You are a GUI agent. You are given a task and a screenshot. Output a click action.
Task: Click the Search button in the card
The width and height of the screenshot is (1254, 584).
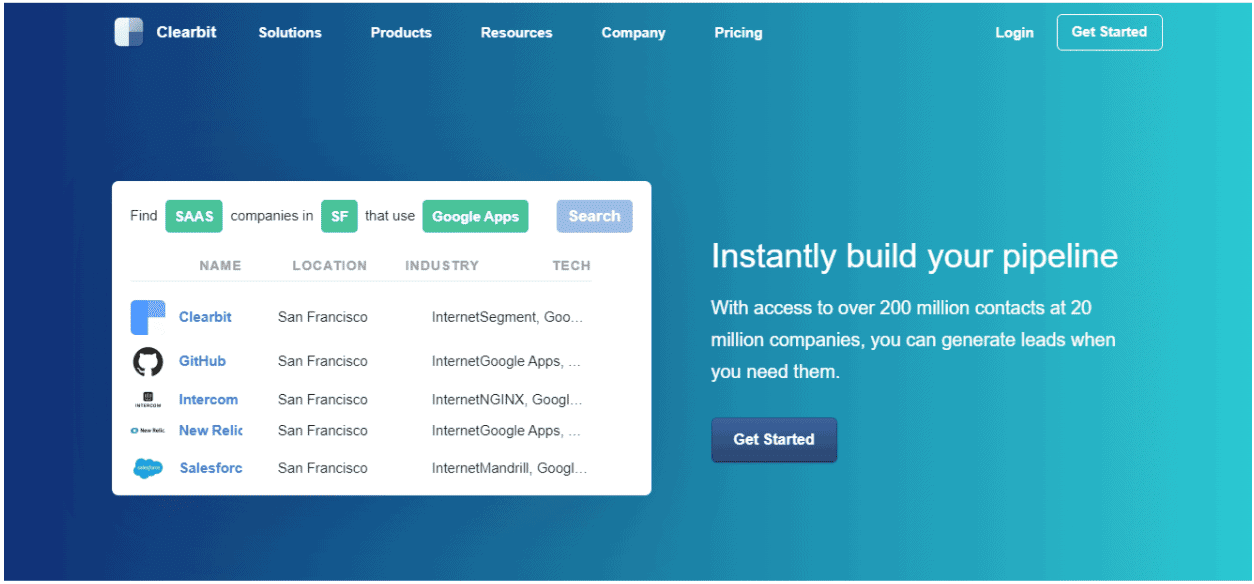click(x=594, y=216)
